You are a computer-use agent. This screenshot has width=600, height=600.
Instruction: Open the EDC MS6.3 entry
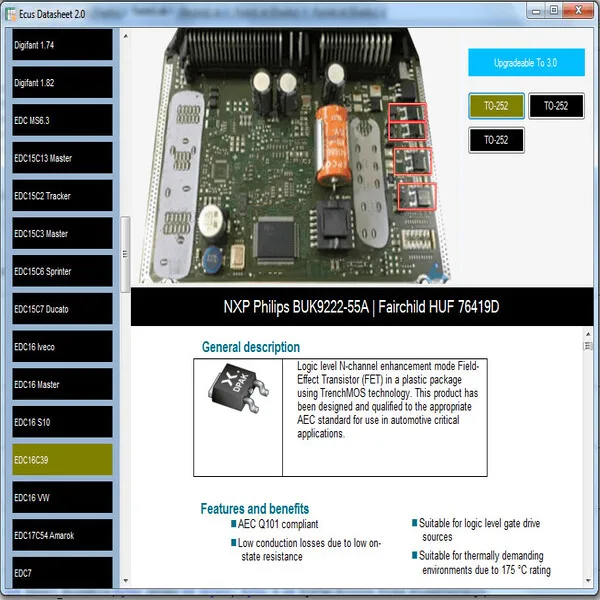(x=62, y=121)
